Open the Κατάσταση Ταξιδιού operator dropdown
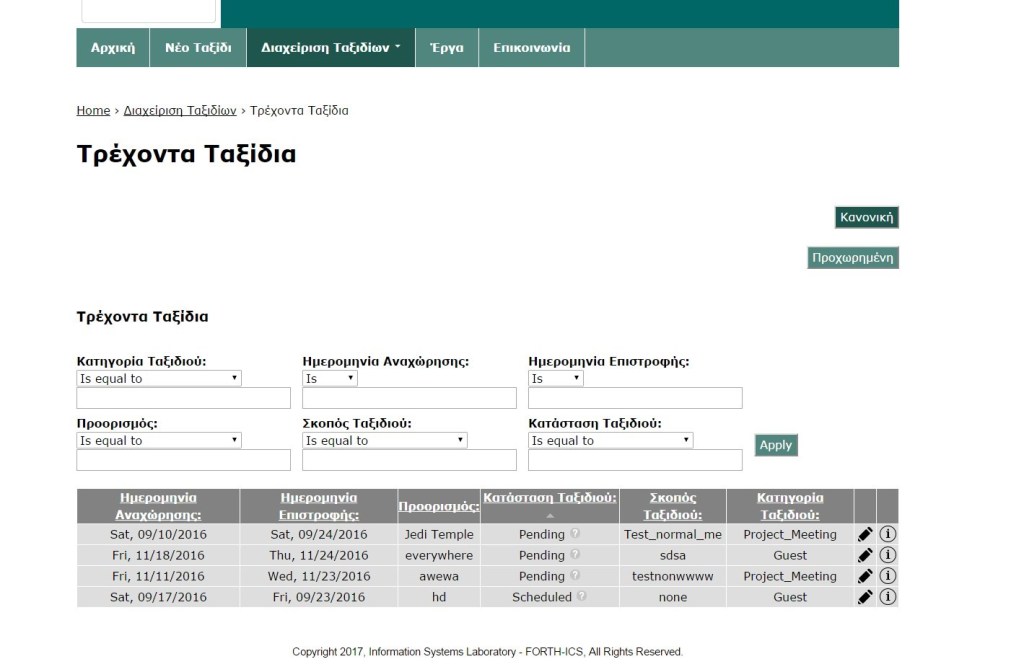 tap(610, 441)
